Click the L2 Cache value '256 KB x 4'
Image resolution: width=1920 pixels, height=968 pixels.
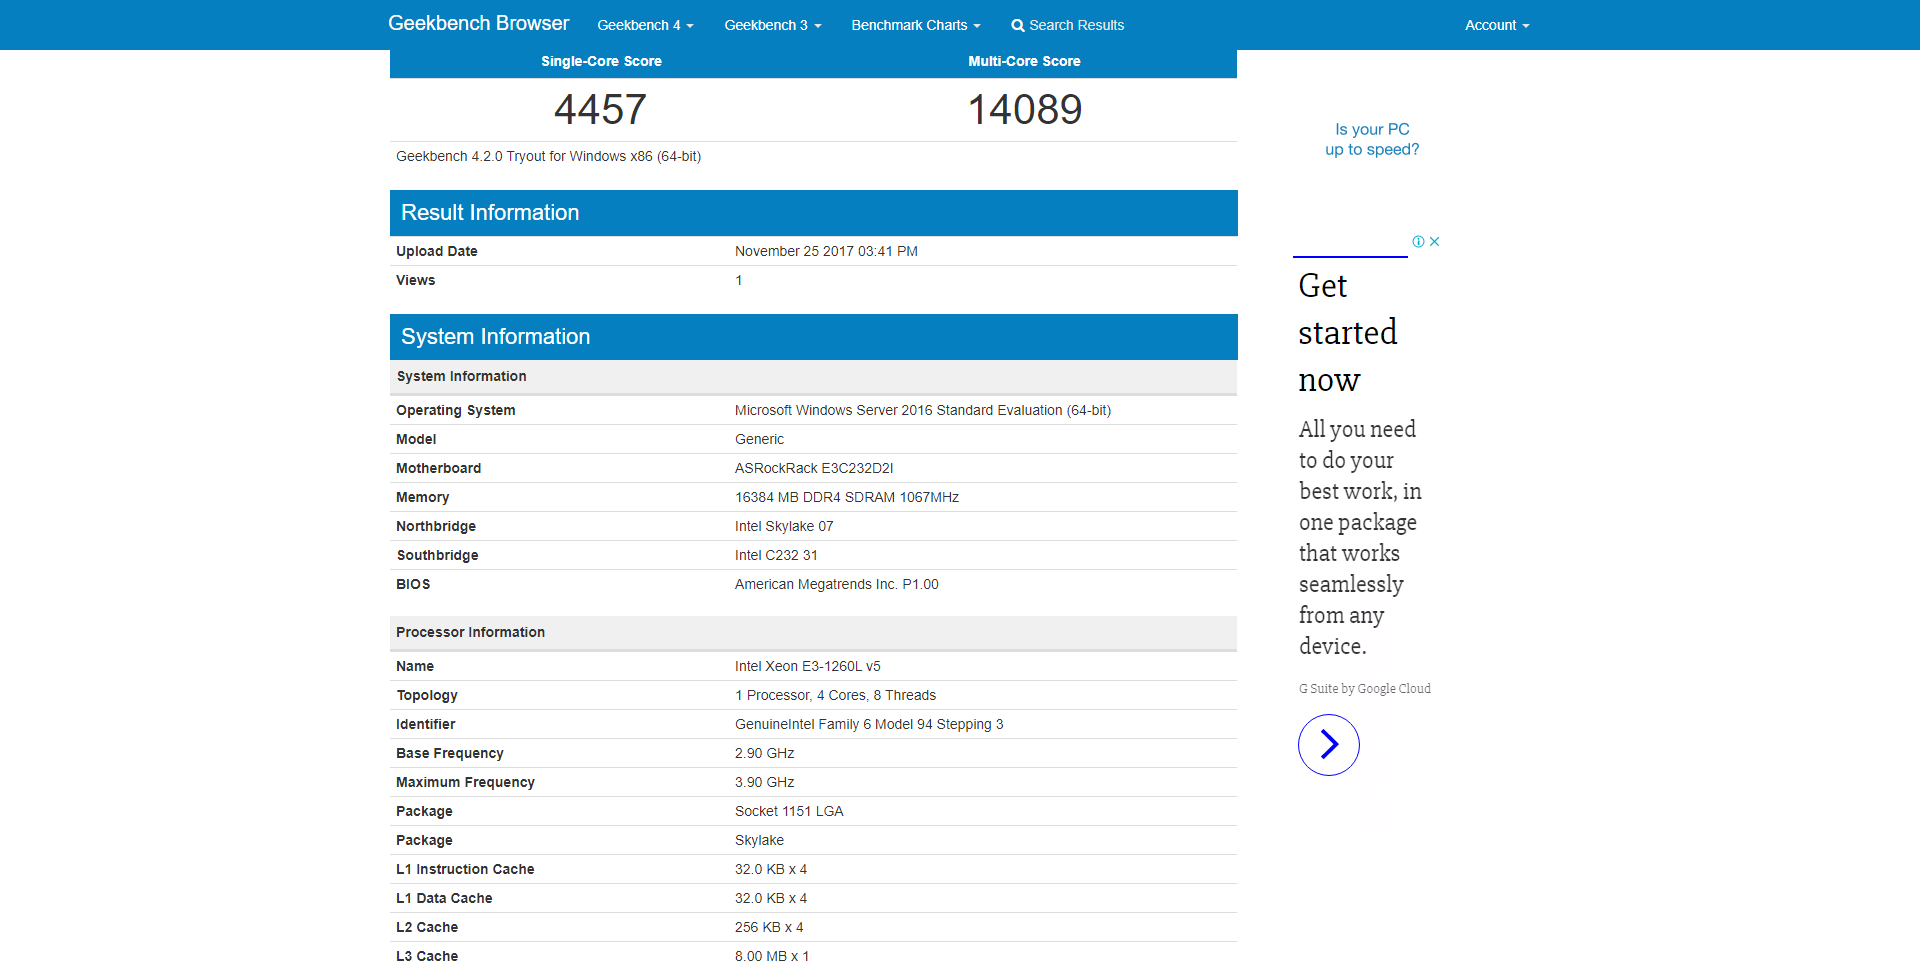click(x=769, y=927)
